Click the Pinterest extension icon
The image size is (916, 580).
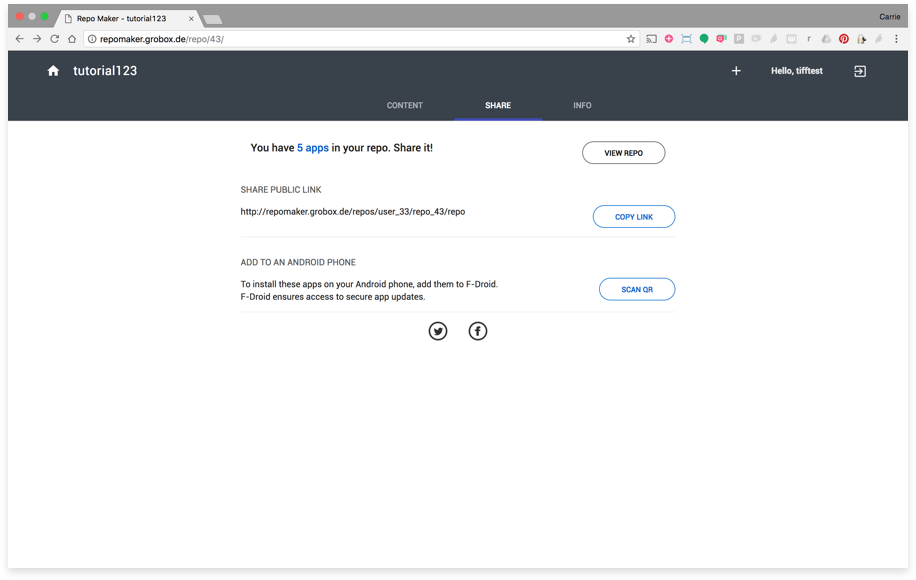tap(844, 39)
